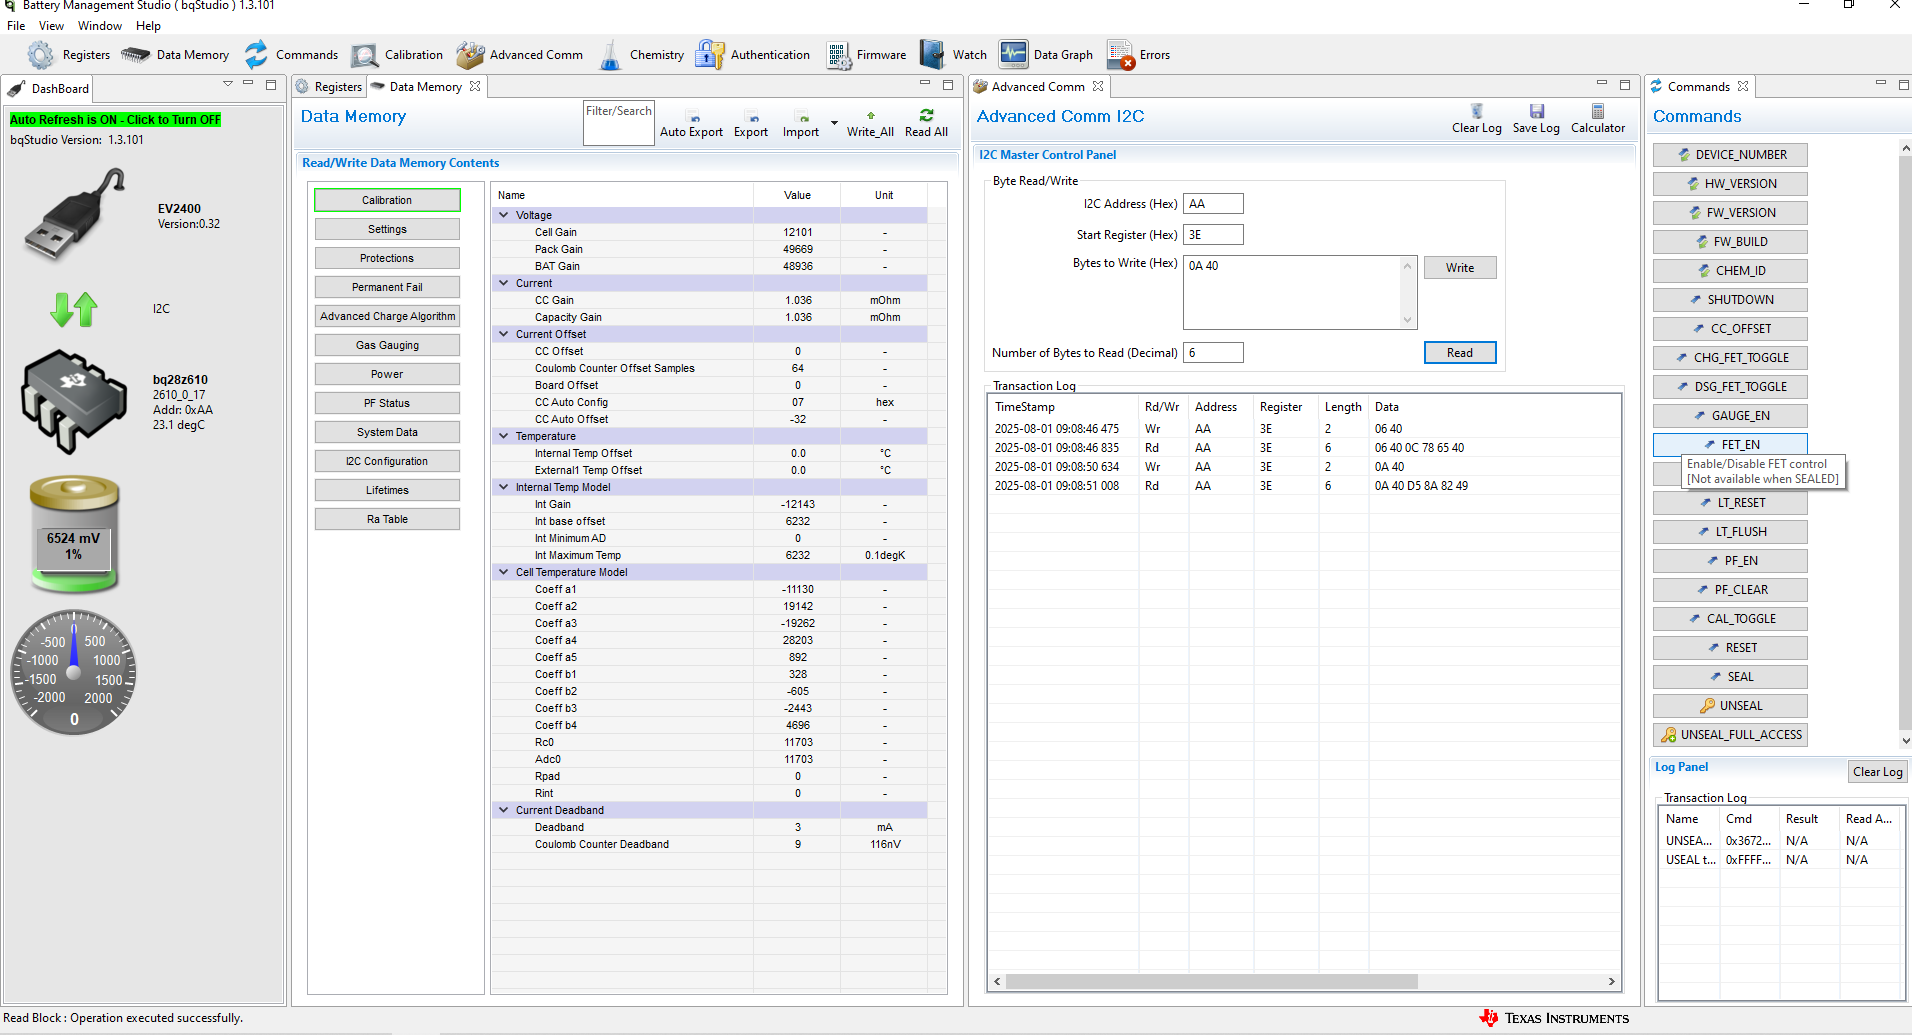Select the Protections data memory category
Viewport: 1912px width, 1035px height.
point(387,258)
